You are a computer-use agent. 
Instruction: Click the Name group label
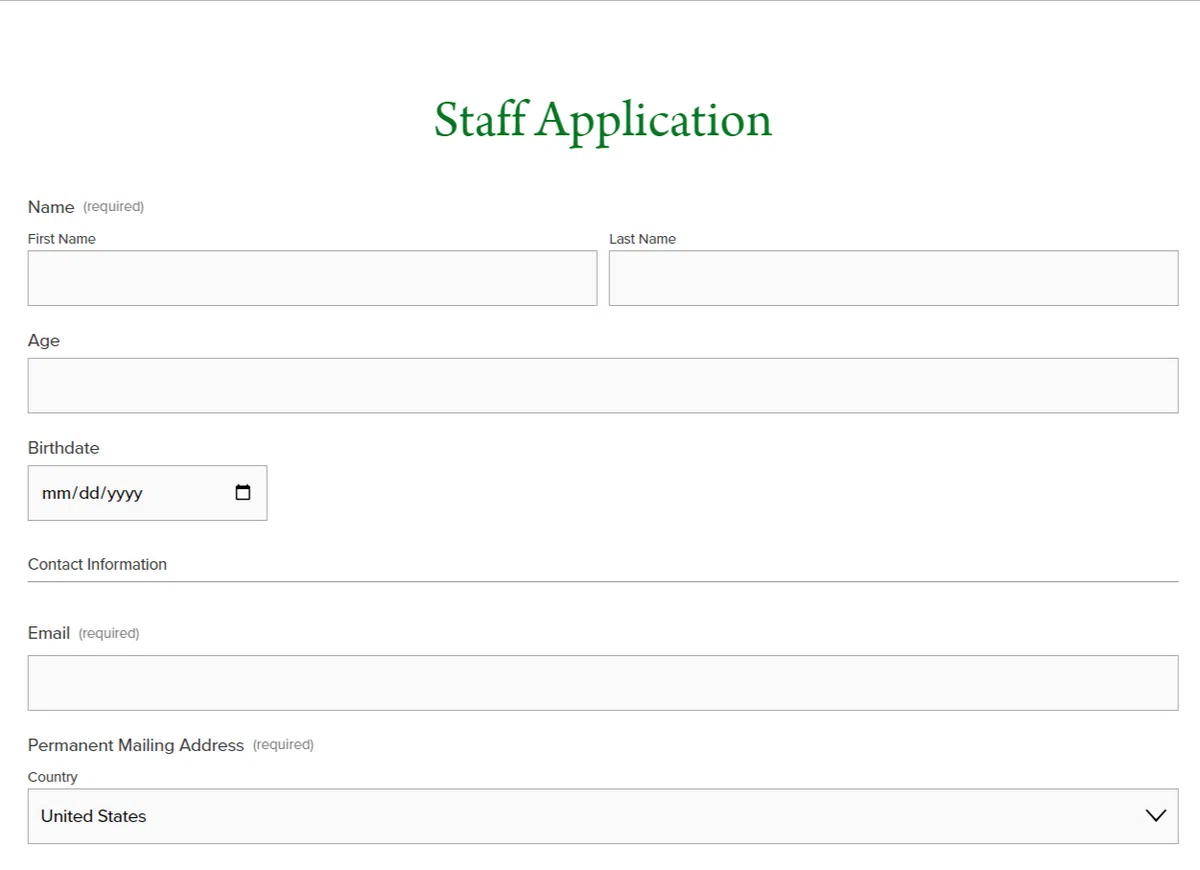(51, 207)
